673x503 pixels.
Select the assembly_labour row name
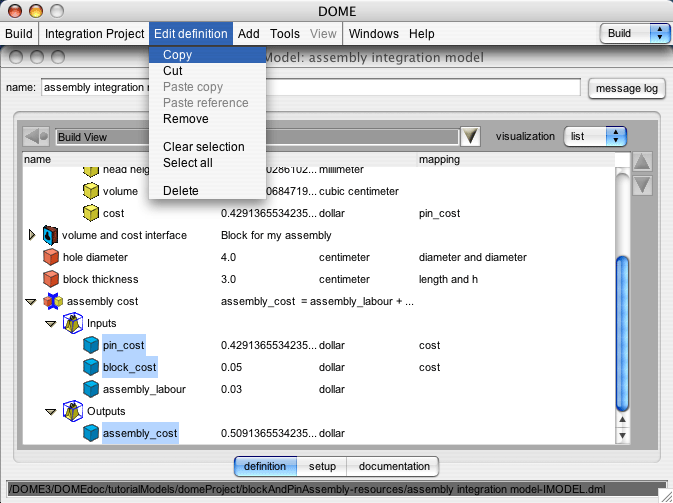coord(144,389)
